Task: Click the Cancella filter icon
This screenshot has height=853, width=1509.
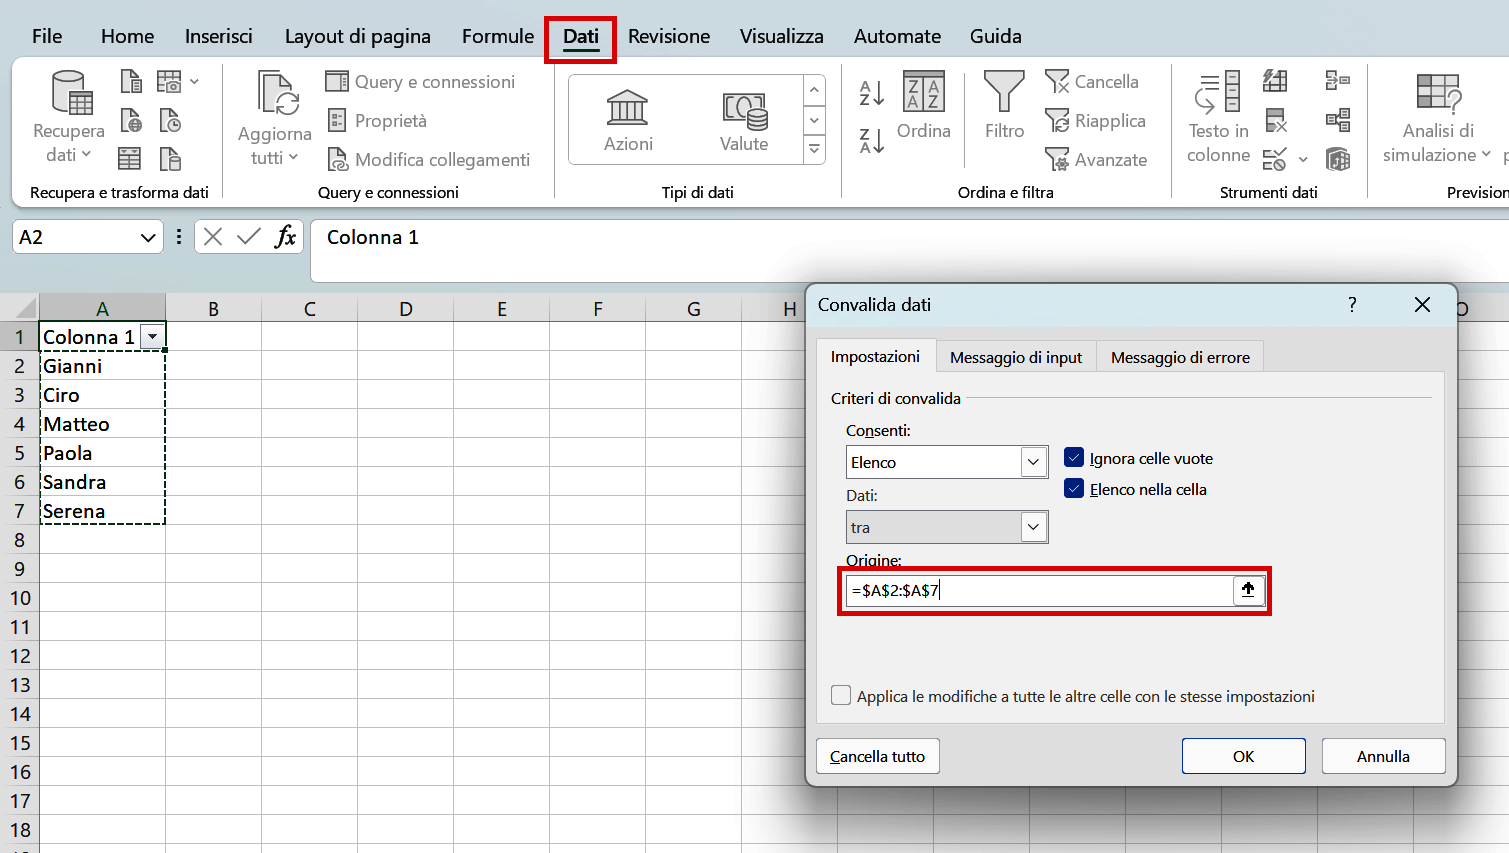Action: tap(1055, 81)
